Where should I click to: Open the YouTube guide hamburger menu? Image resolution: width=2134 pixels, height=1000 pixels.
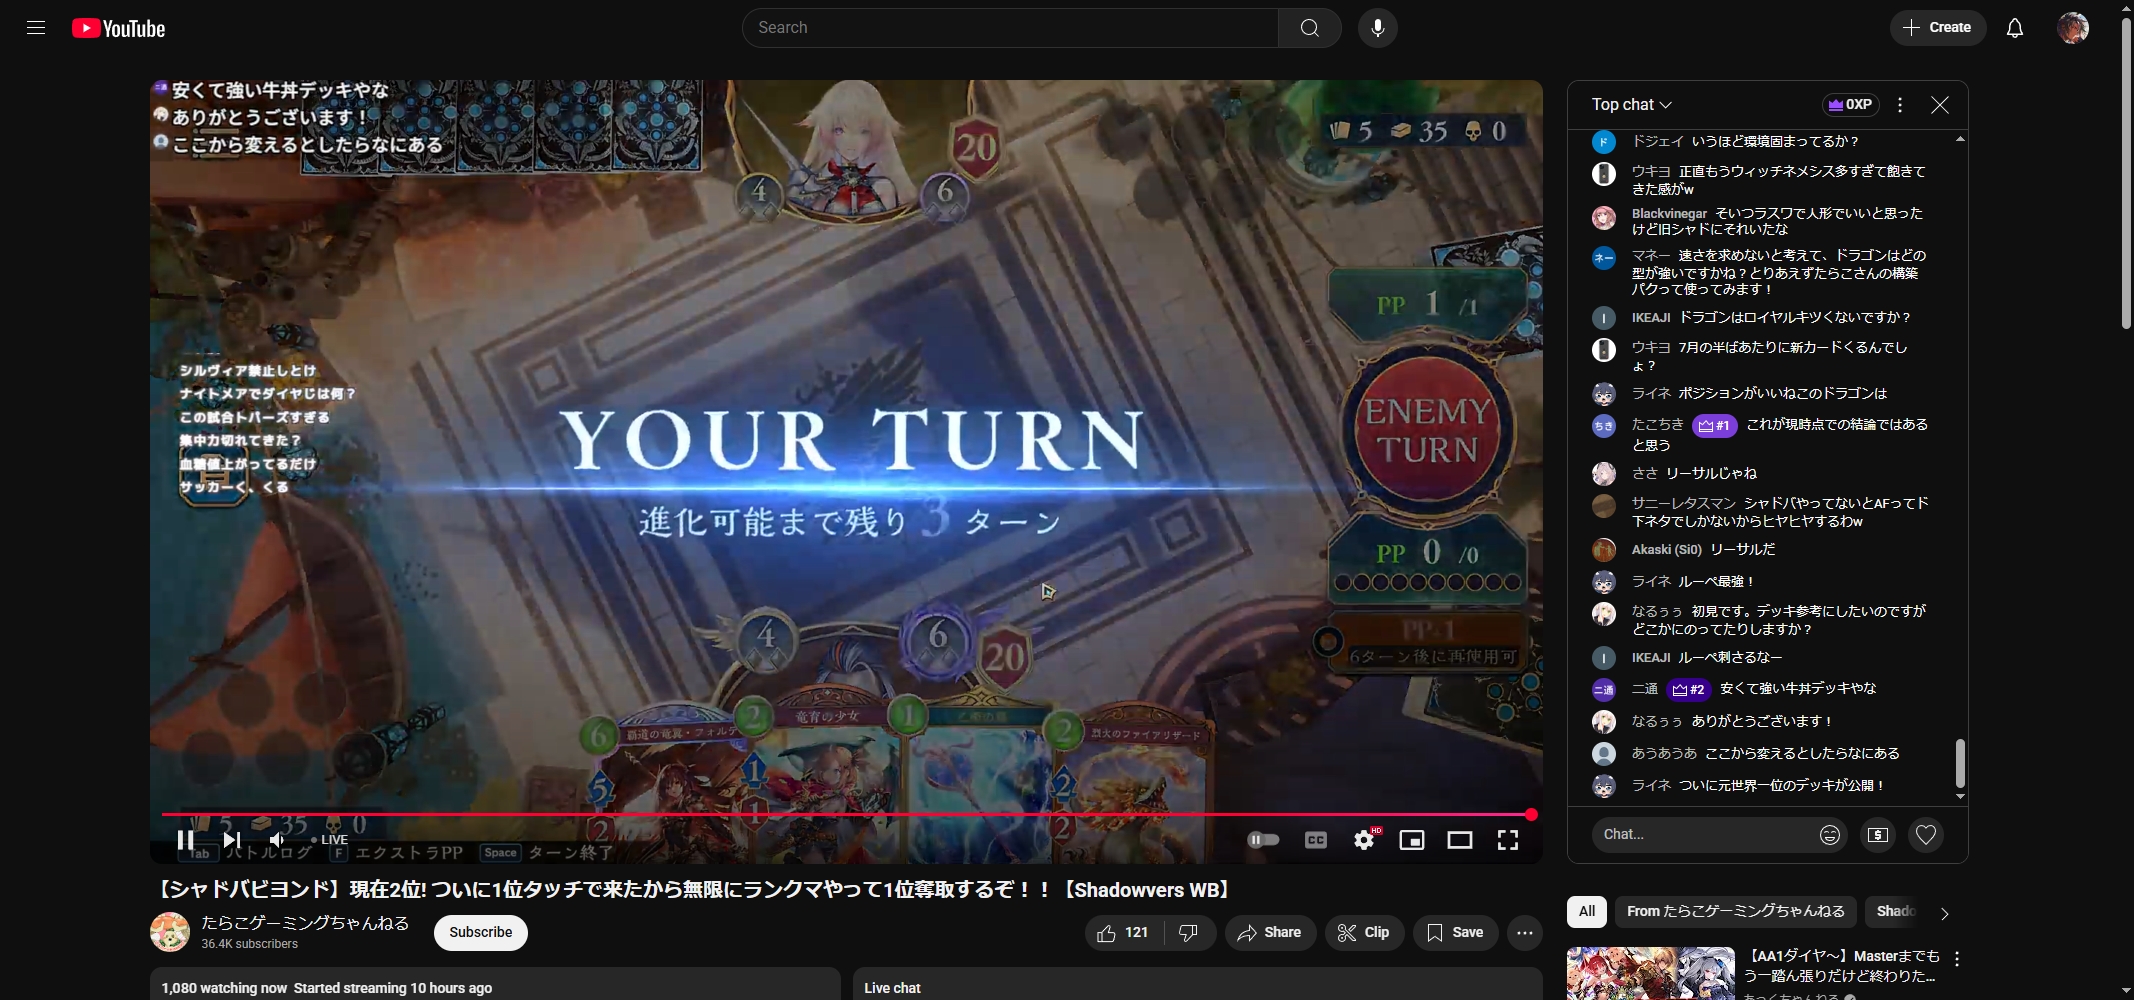[x=36, y=28]
